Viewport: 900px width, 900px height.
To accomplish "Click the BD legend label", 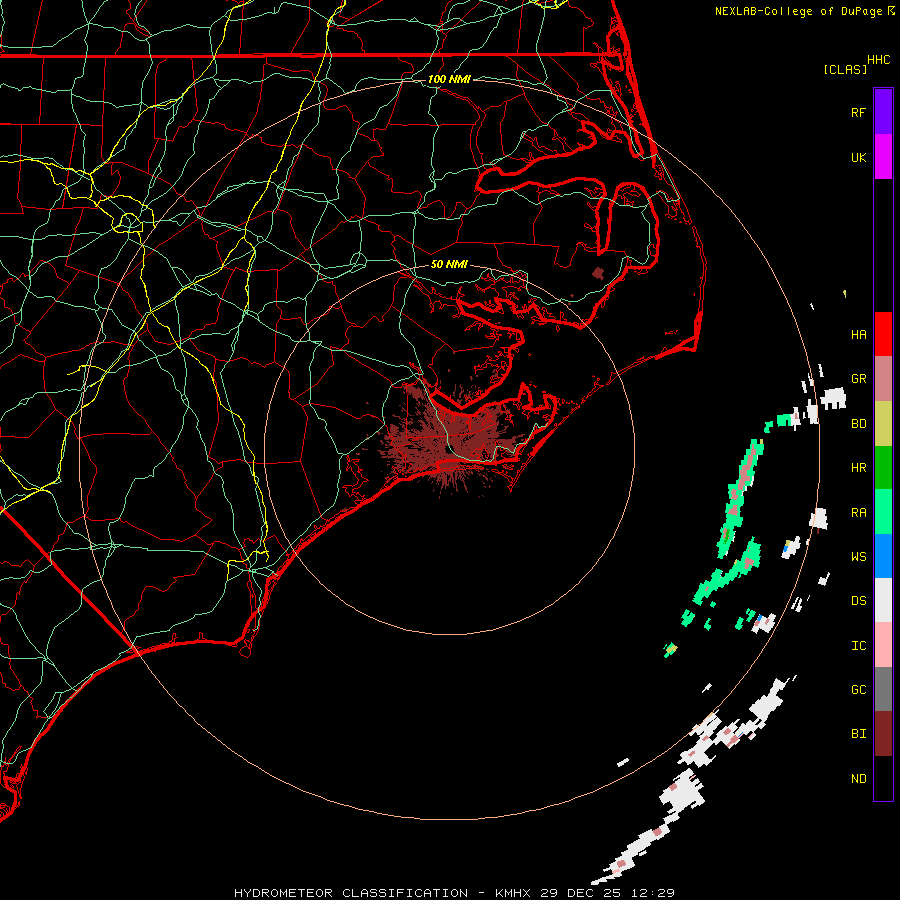I will pyautogui.click(x=858, y=424).
